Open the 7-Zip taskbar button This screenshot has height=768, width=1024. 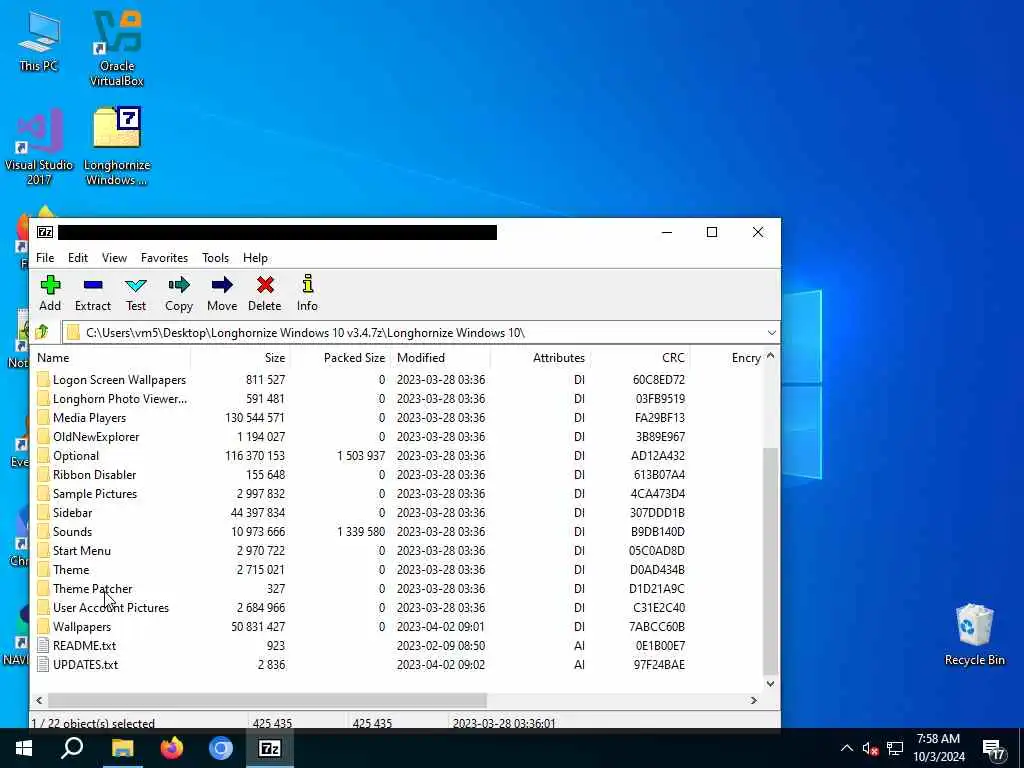[x=270, y=748]
